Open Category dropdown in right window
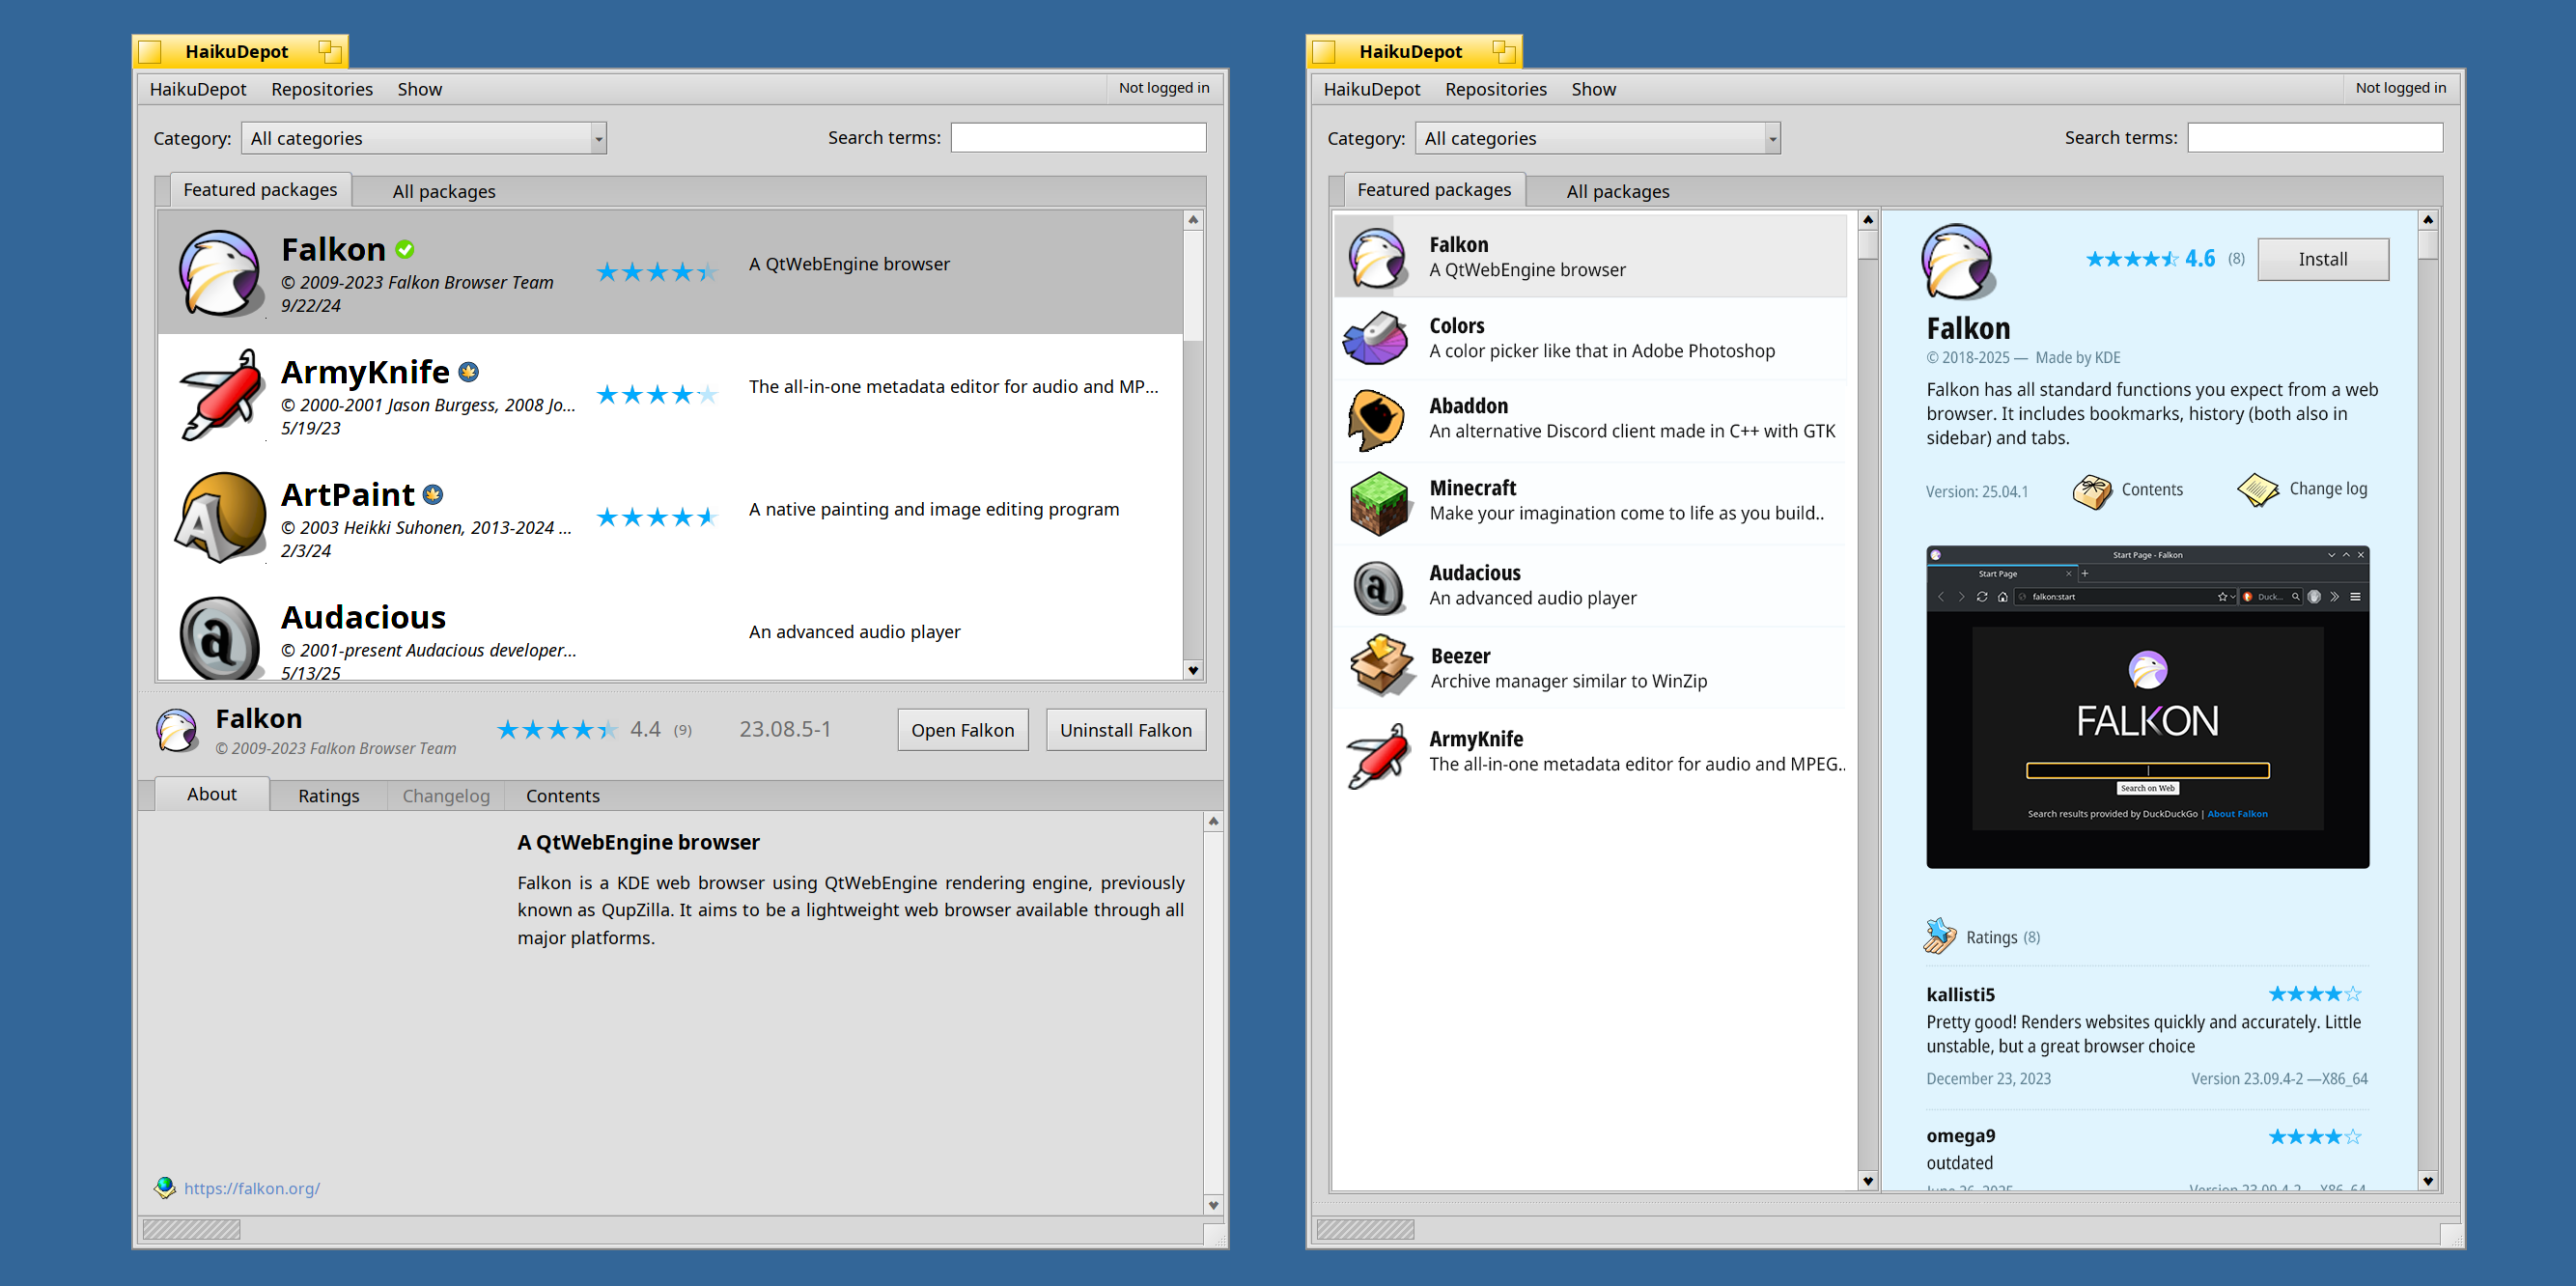The height and width of the screenshot is (1286, 2576). point(1597,138)
